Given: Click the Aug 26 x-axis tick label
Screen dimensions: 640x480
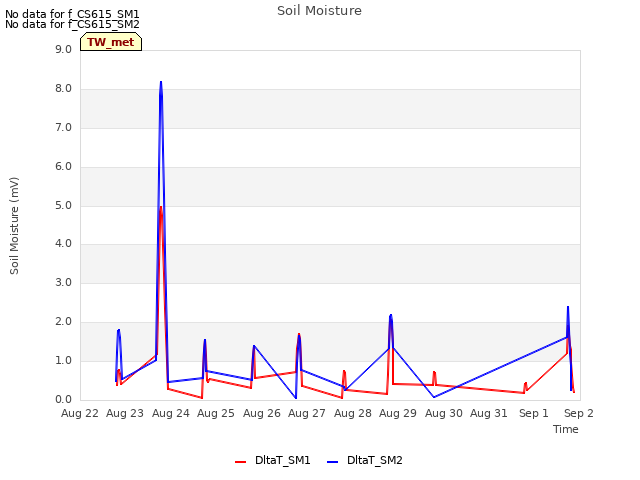Looking at the screenshot, I should tap(262, 413).
